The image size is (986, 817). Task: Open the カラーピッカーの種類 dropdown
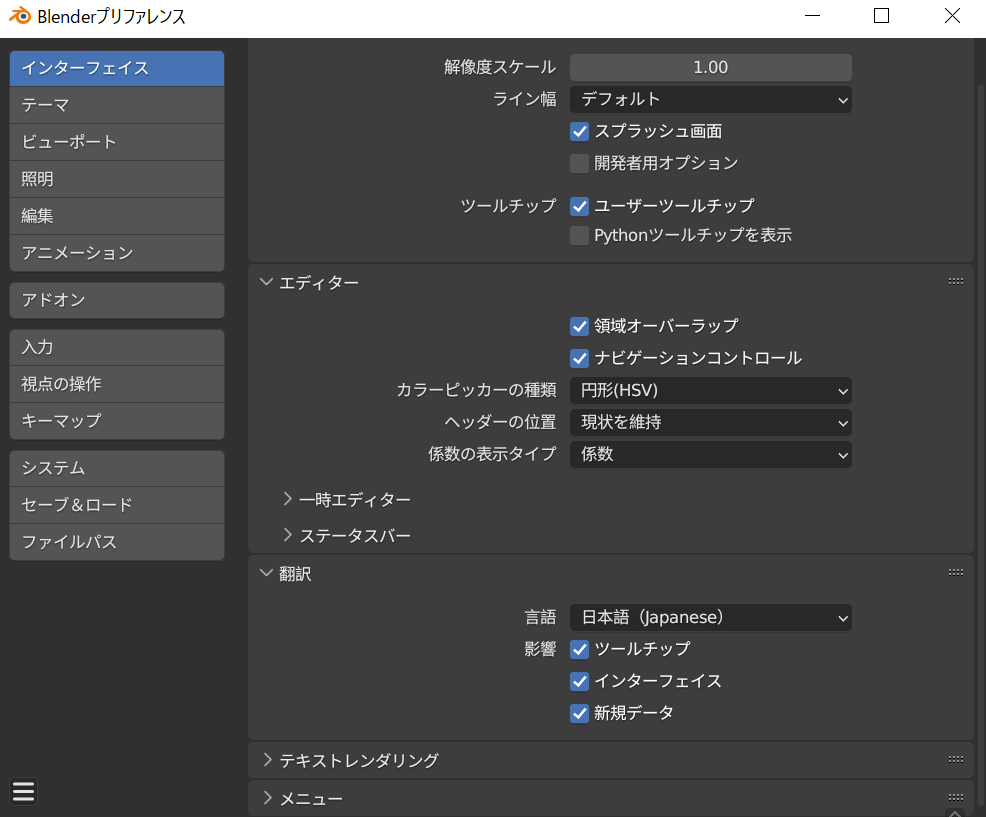(x=710, y=391)
